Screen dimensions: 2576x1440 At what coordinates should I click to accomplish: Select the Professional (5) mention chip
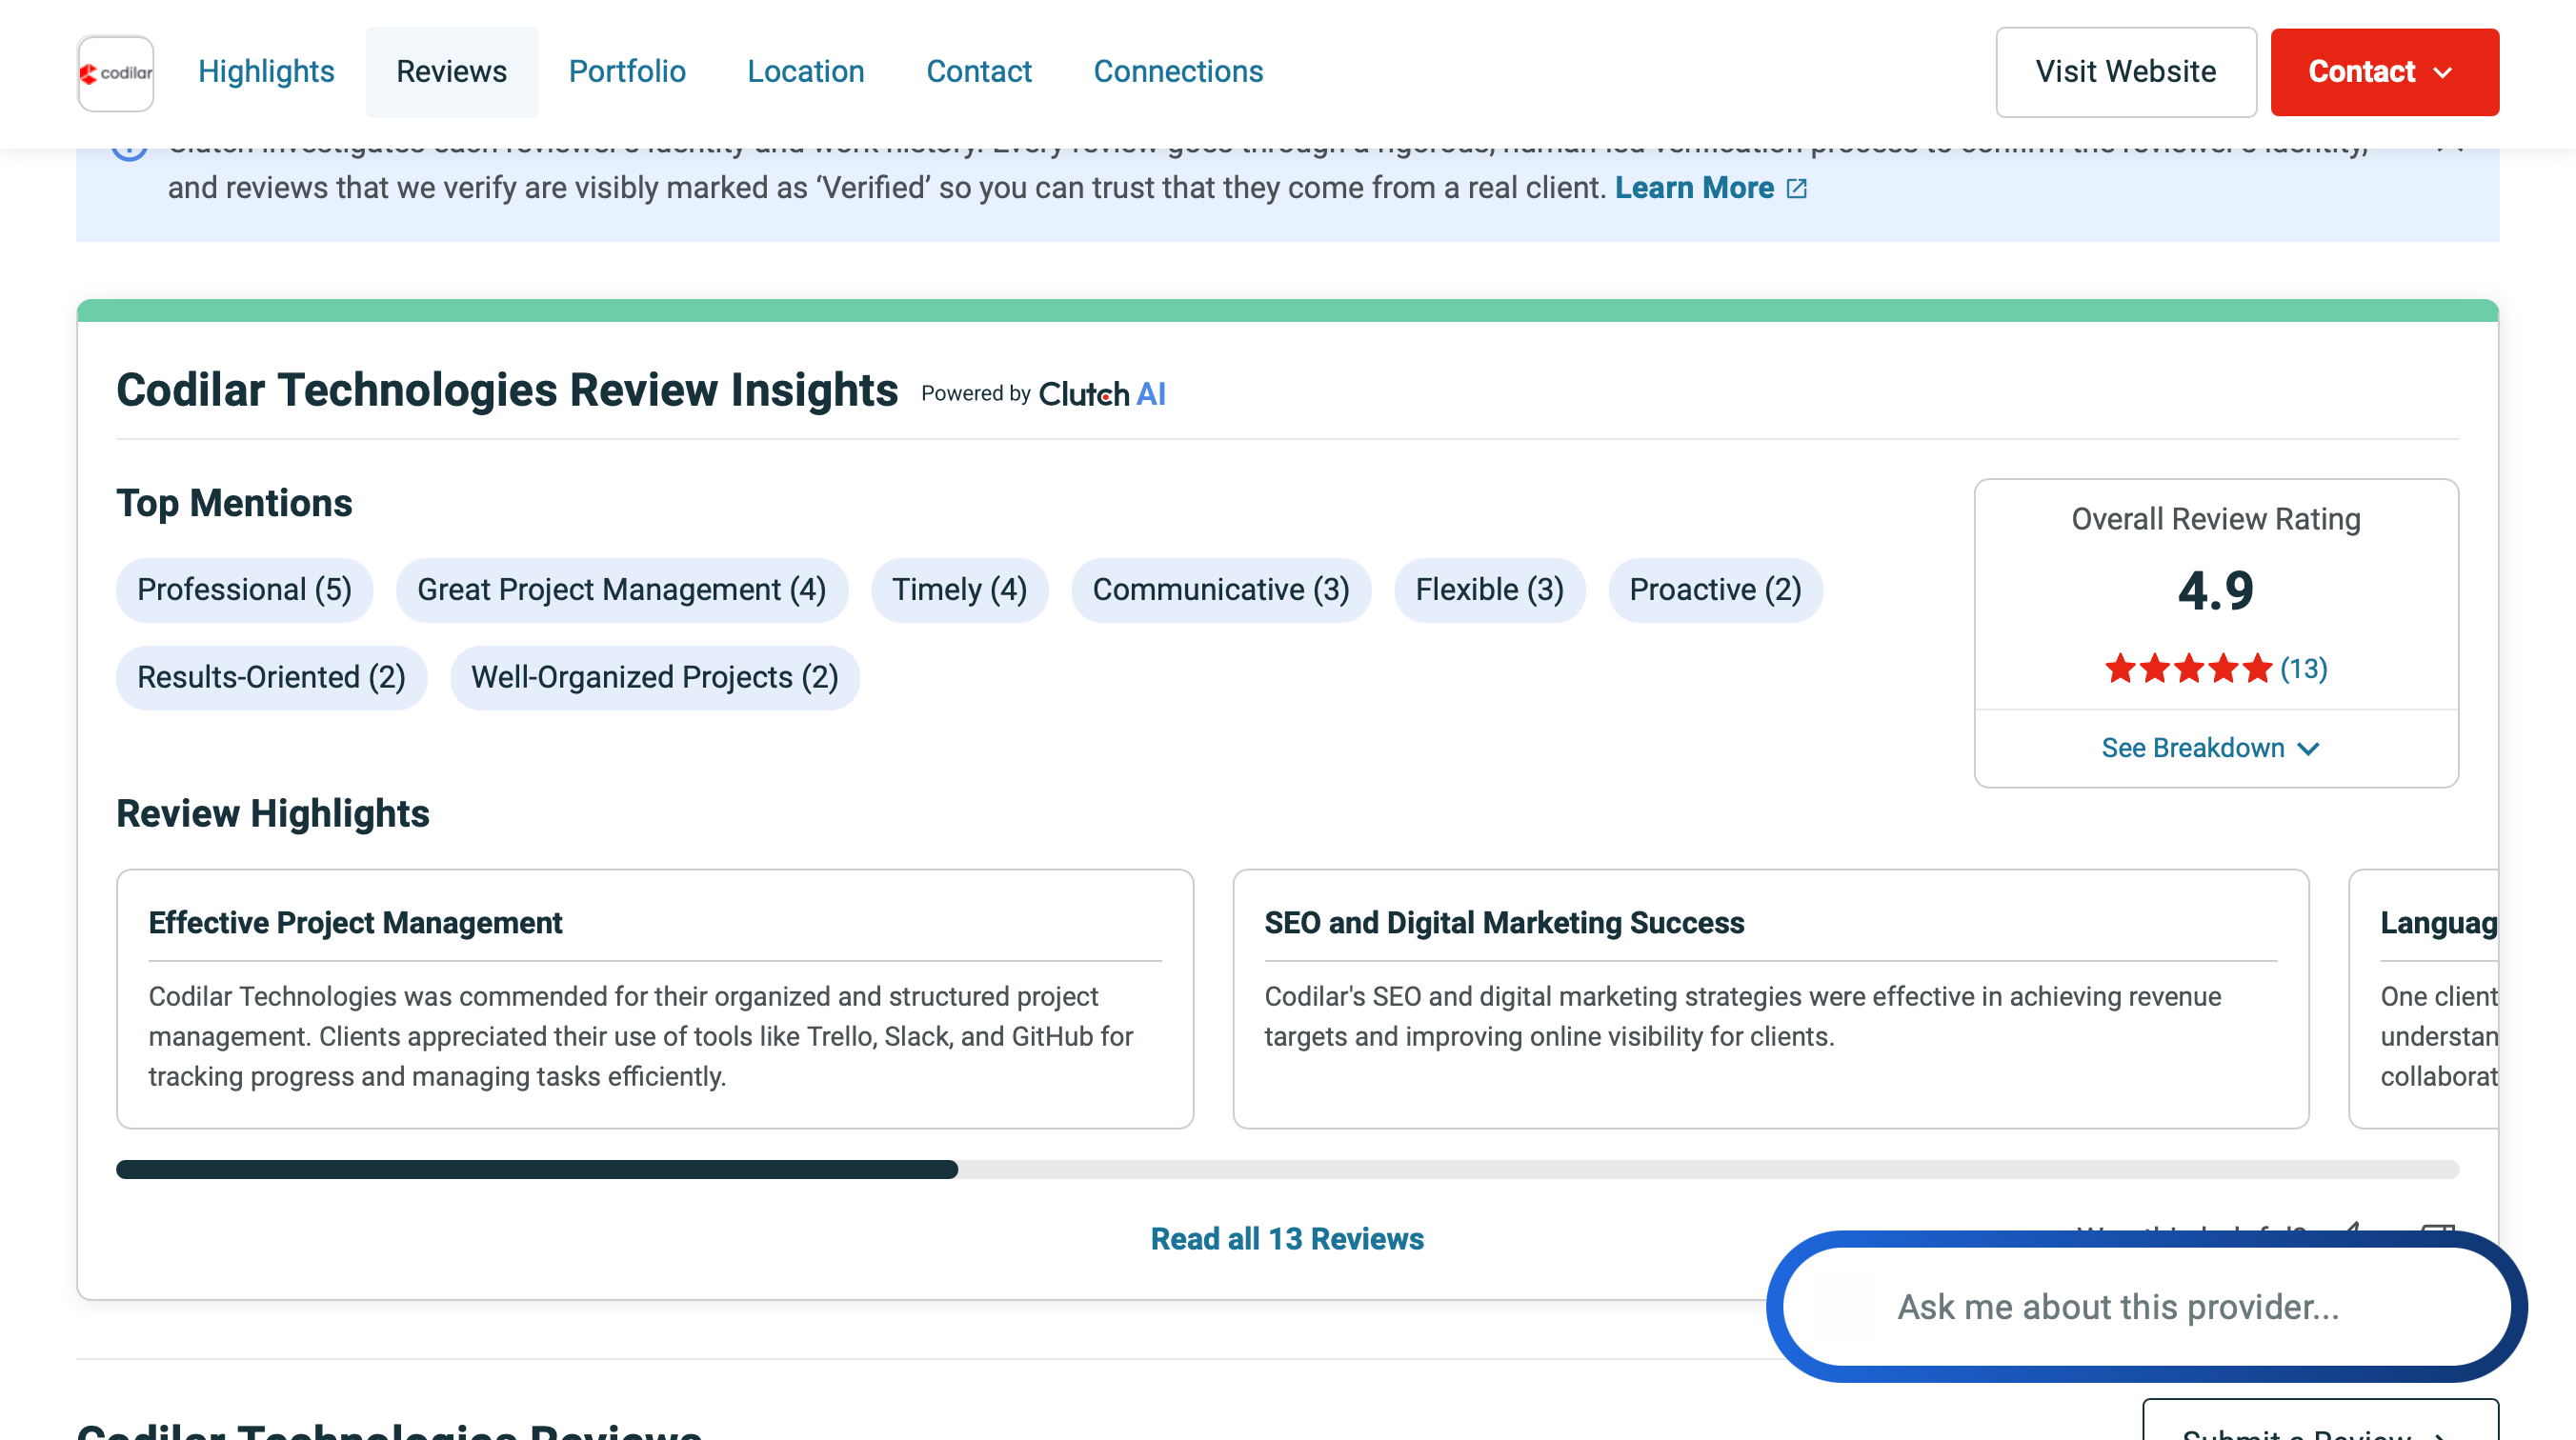(244, 590)
